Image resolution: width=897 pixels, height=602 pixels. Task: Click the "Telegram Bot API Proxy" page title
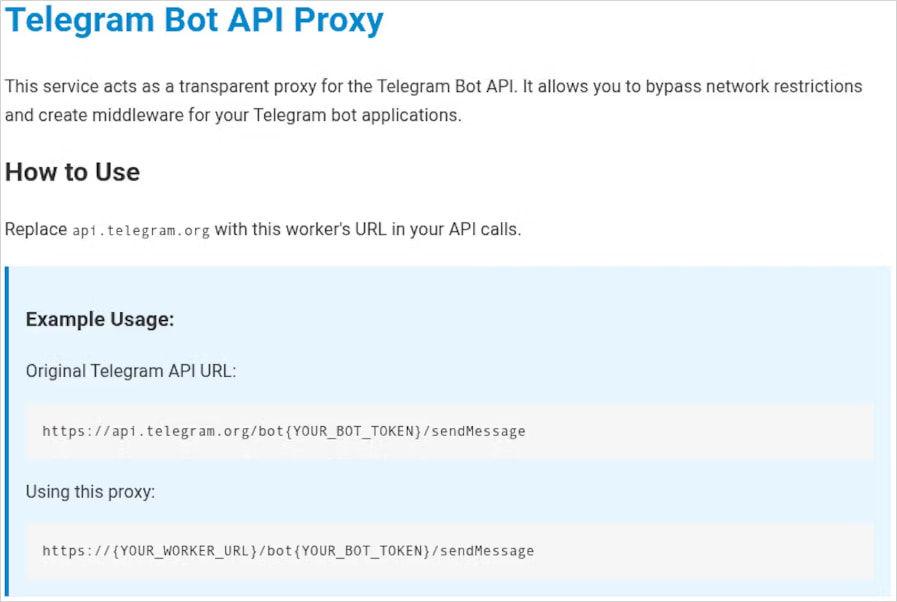(194, 20)
